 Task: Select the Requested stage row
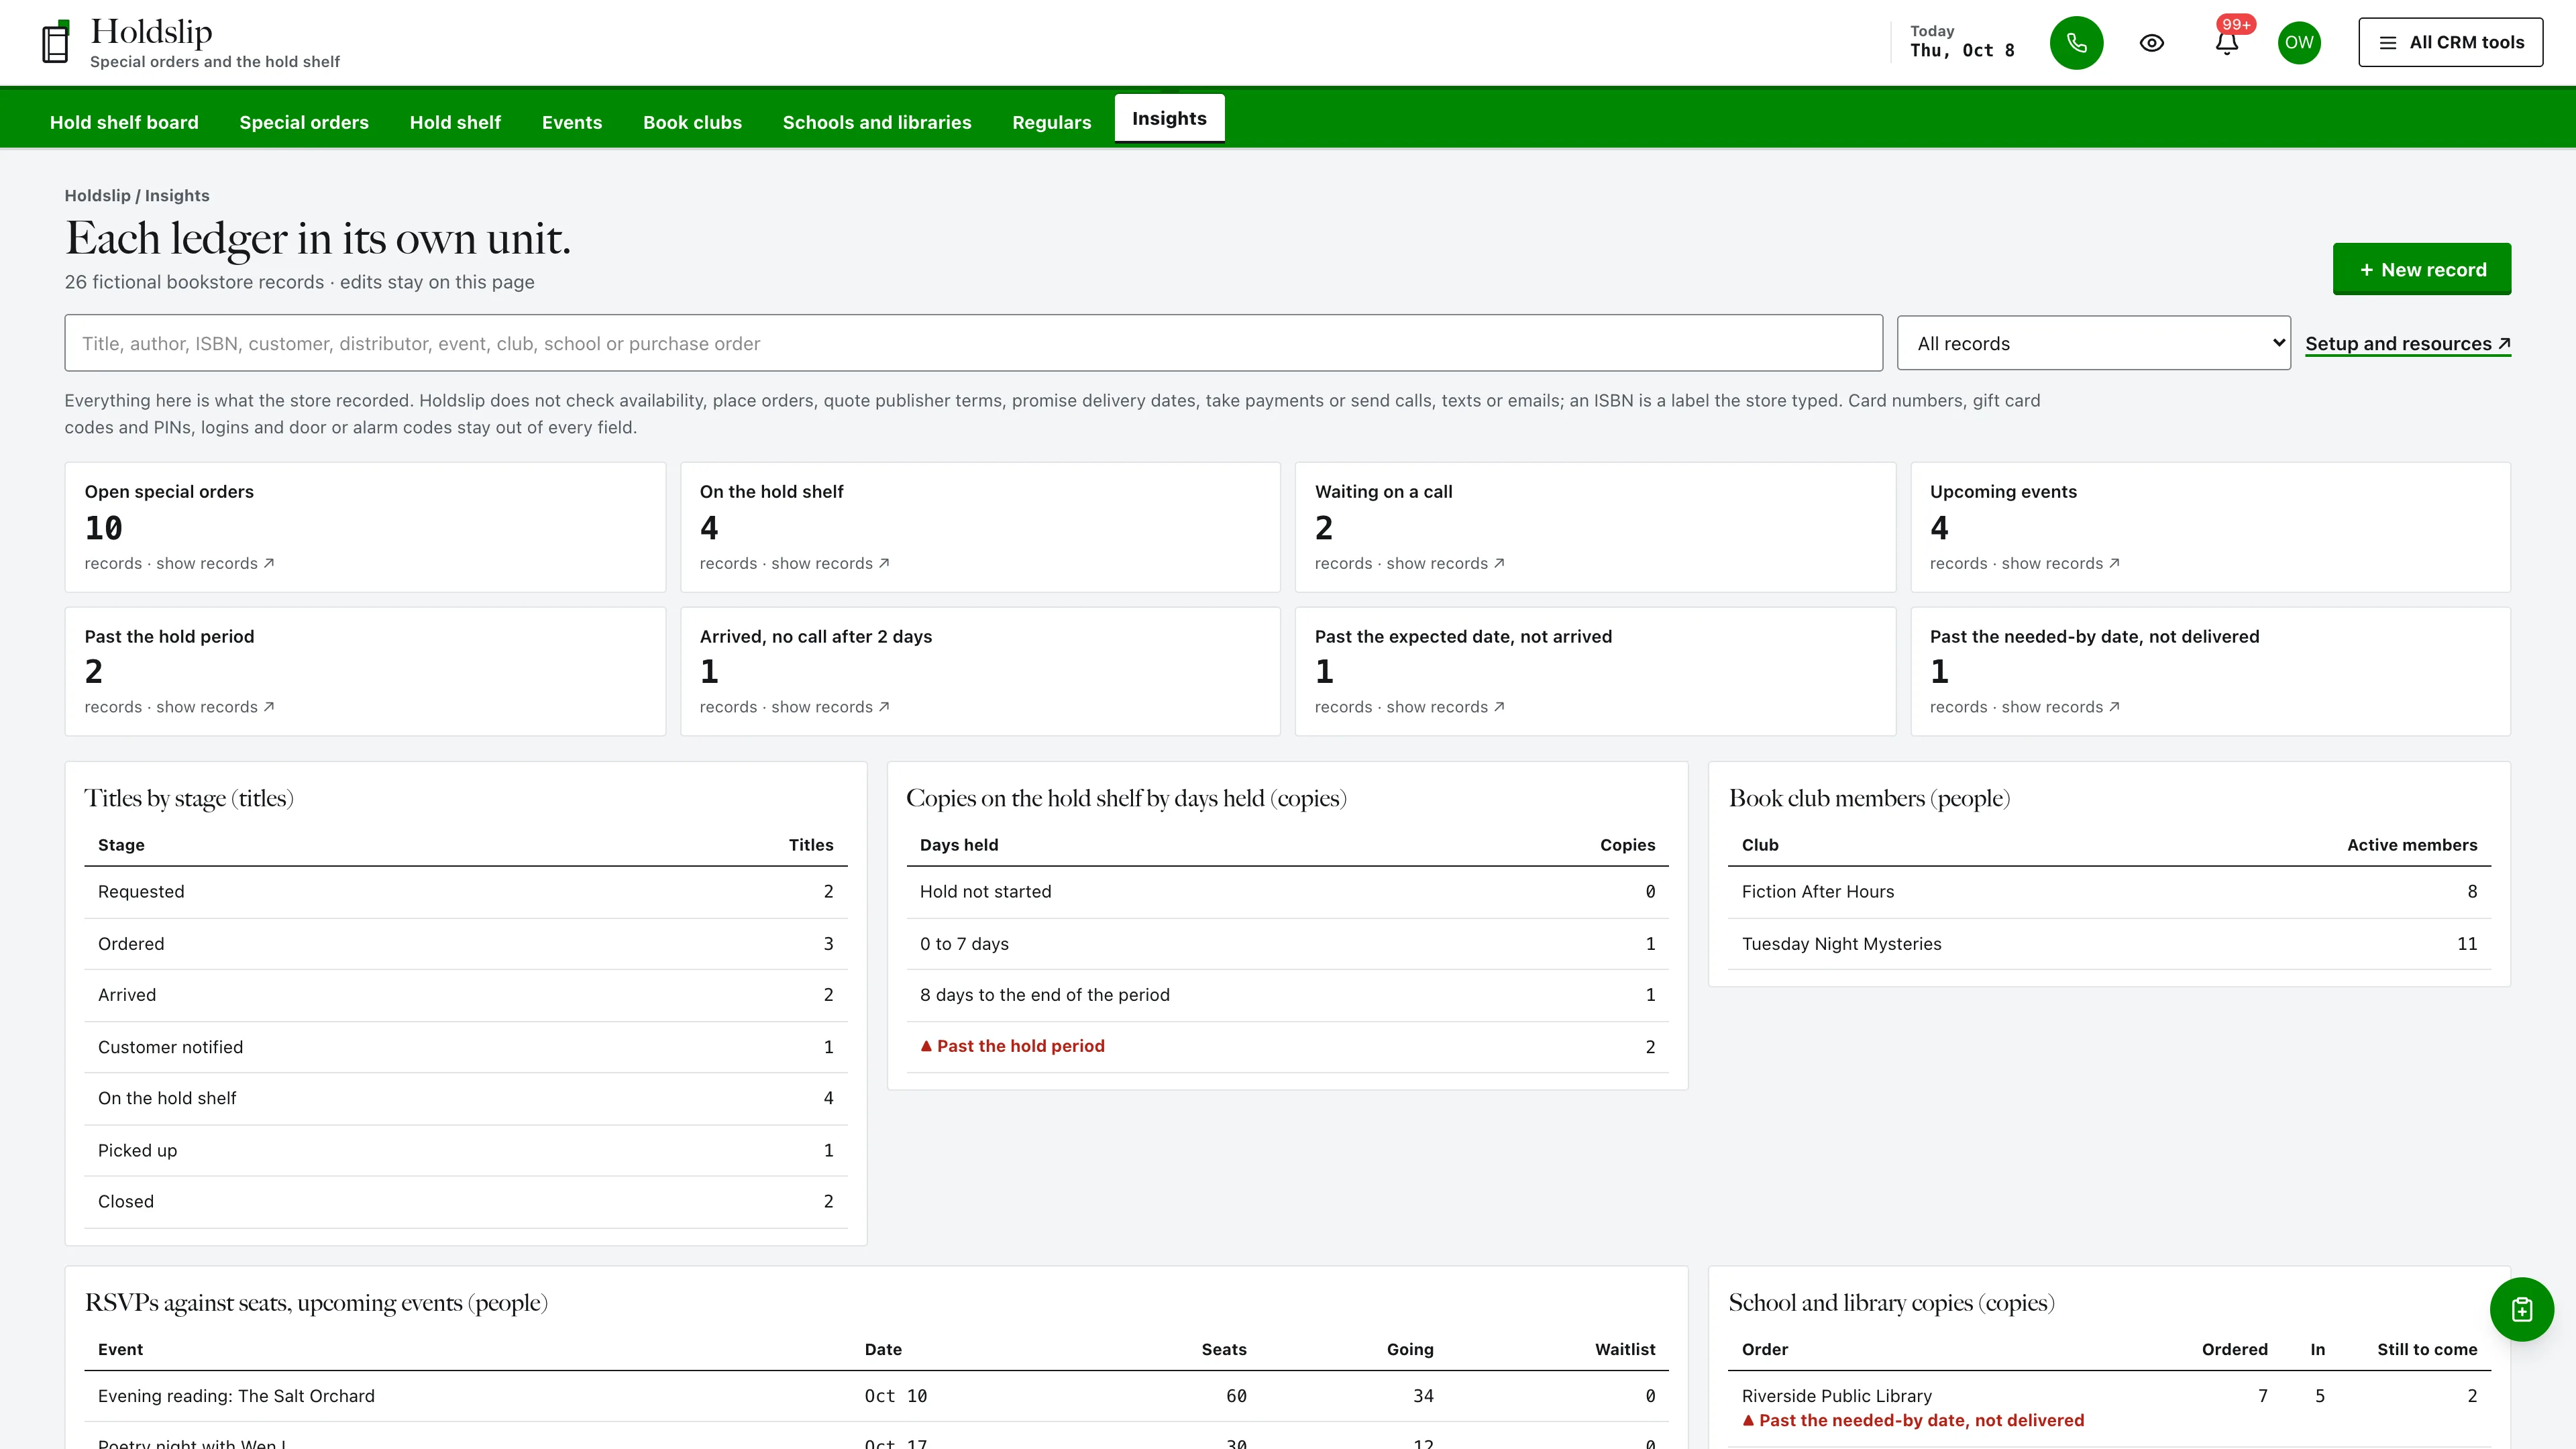[465, 892]
